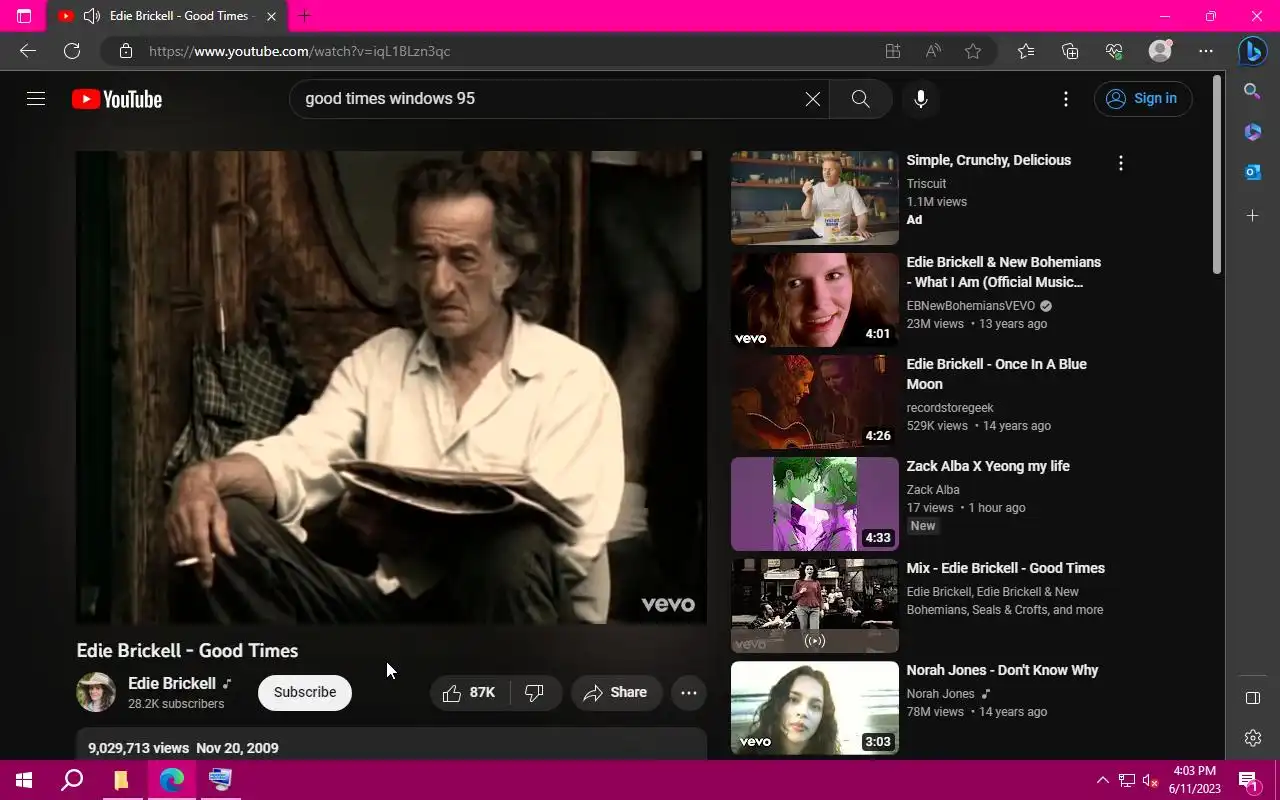Open Edie Brickell channel avatar
The width and height of the screenshot is (1280, 800).
(x=96, y=692)
